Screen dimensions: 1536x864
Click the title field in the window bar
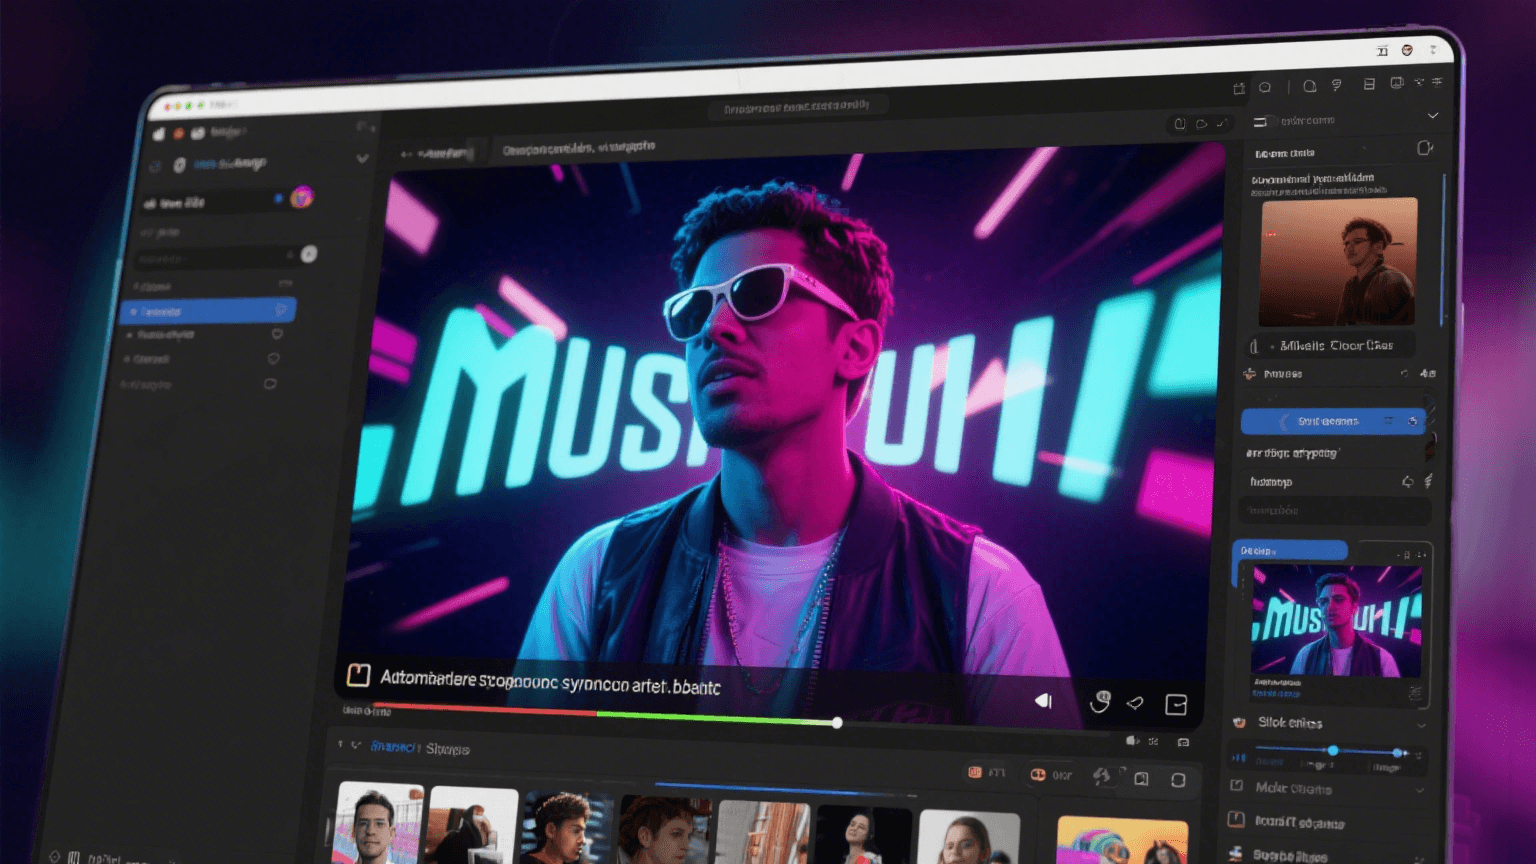point(797,106)
